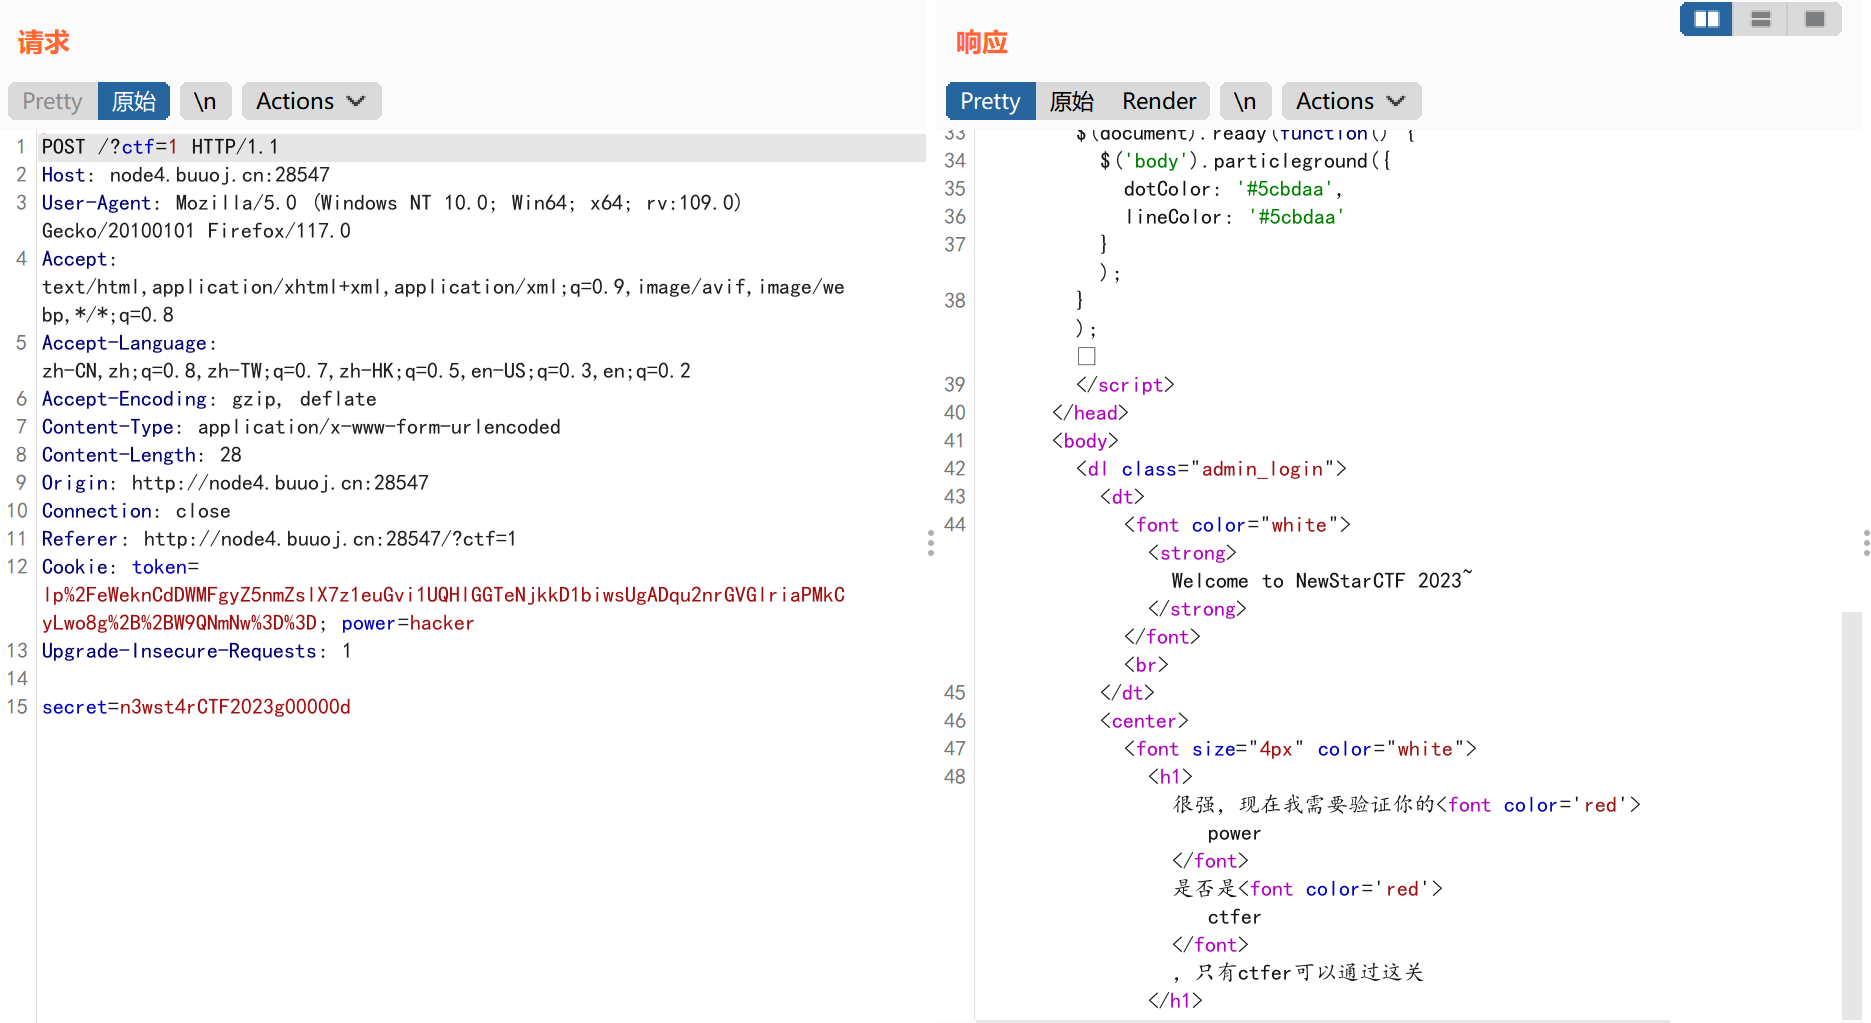Click the dotColor '#5cbdaa' value
The image size is (1871, 1023).
tap(1284, 189)
